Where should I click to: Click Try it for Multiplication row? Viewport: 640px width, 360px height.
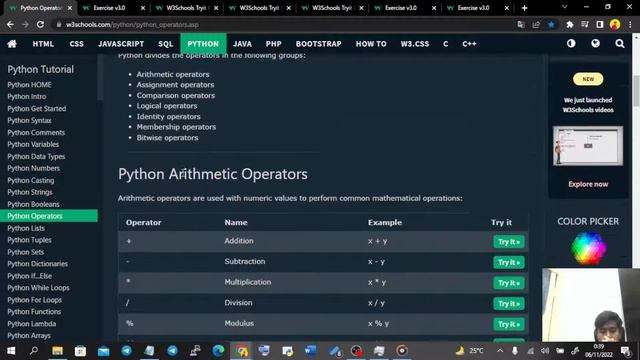coord(509,283)
